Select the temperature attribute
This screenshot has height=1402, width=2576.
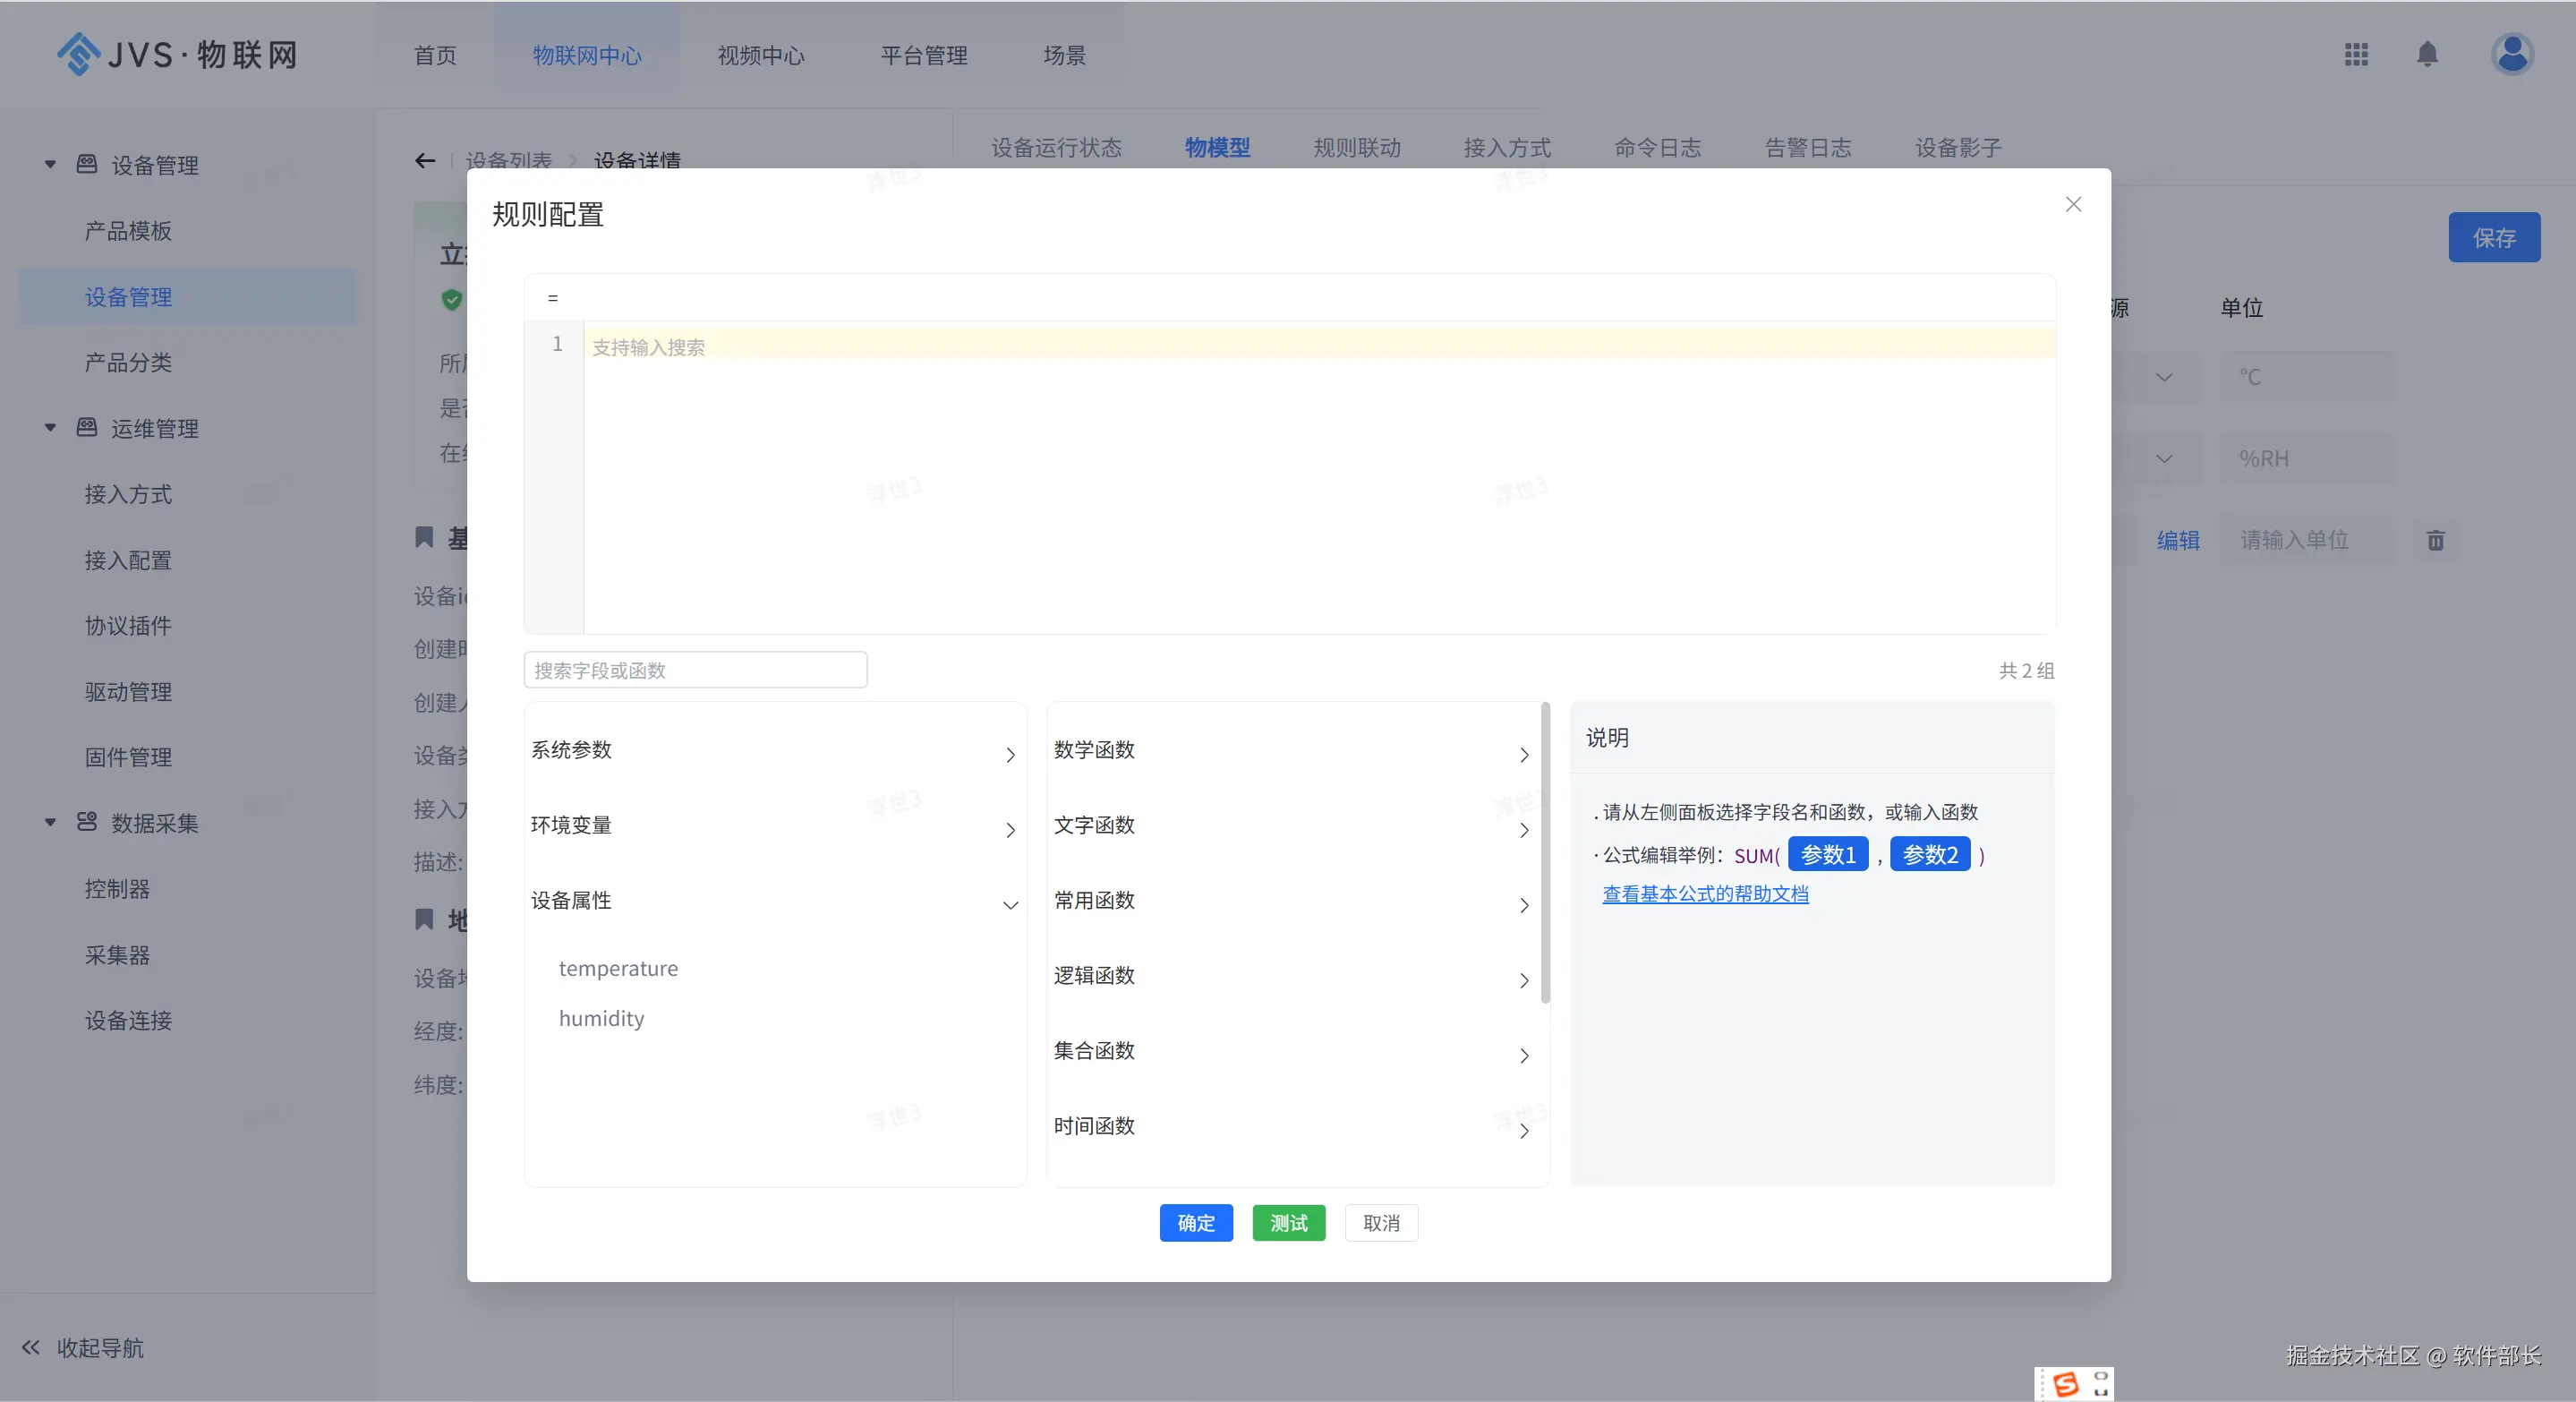click(618, 968)
